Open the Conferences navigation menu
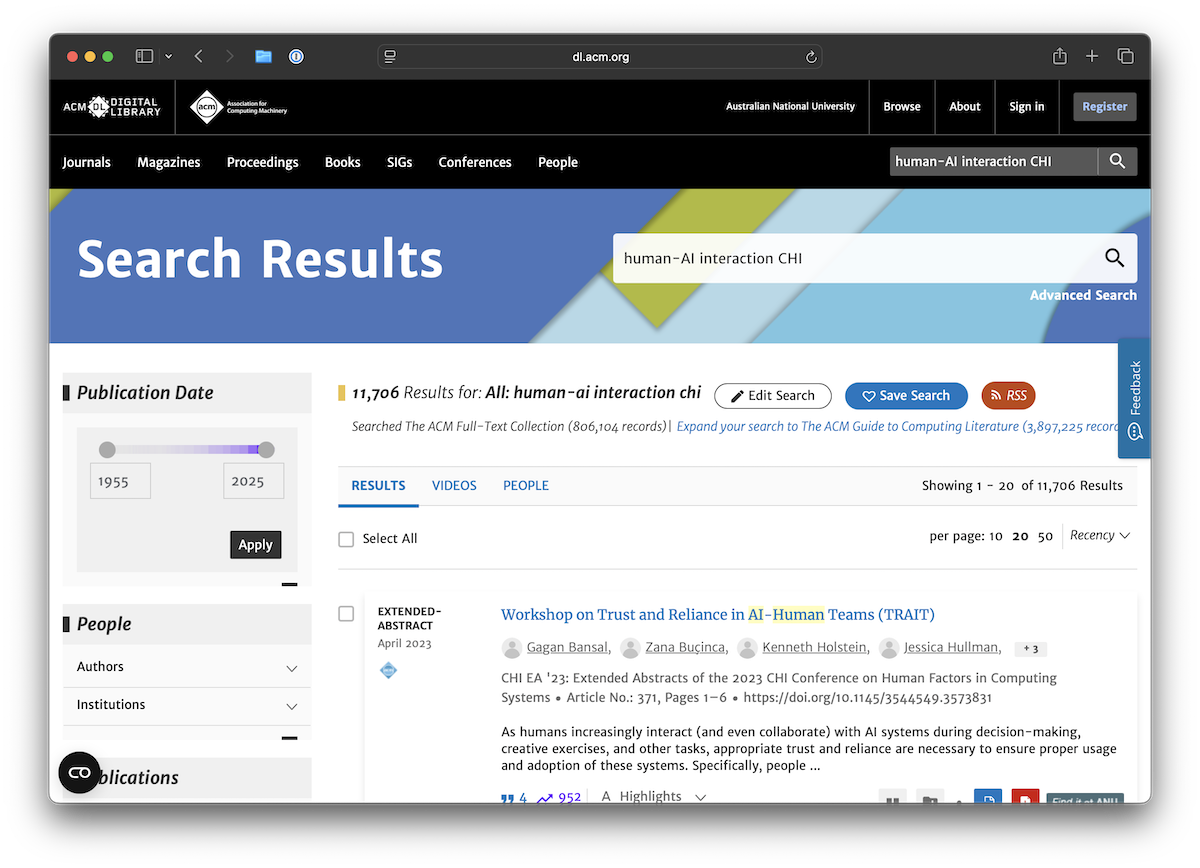This screenshot has width=1200, height=868. (474, 162)
